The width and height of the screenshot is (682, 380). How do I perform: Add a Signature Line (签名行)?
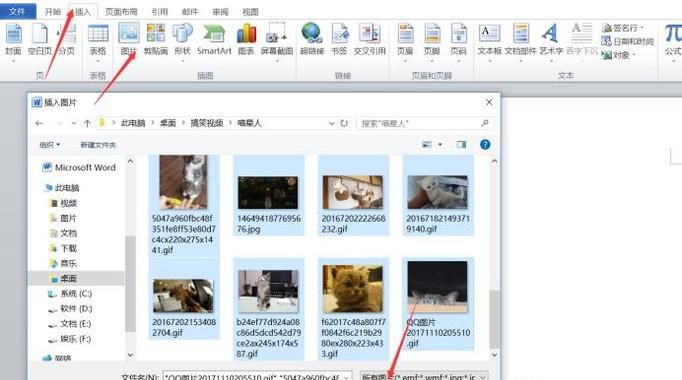623,28
